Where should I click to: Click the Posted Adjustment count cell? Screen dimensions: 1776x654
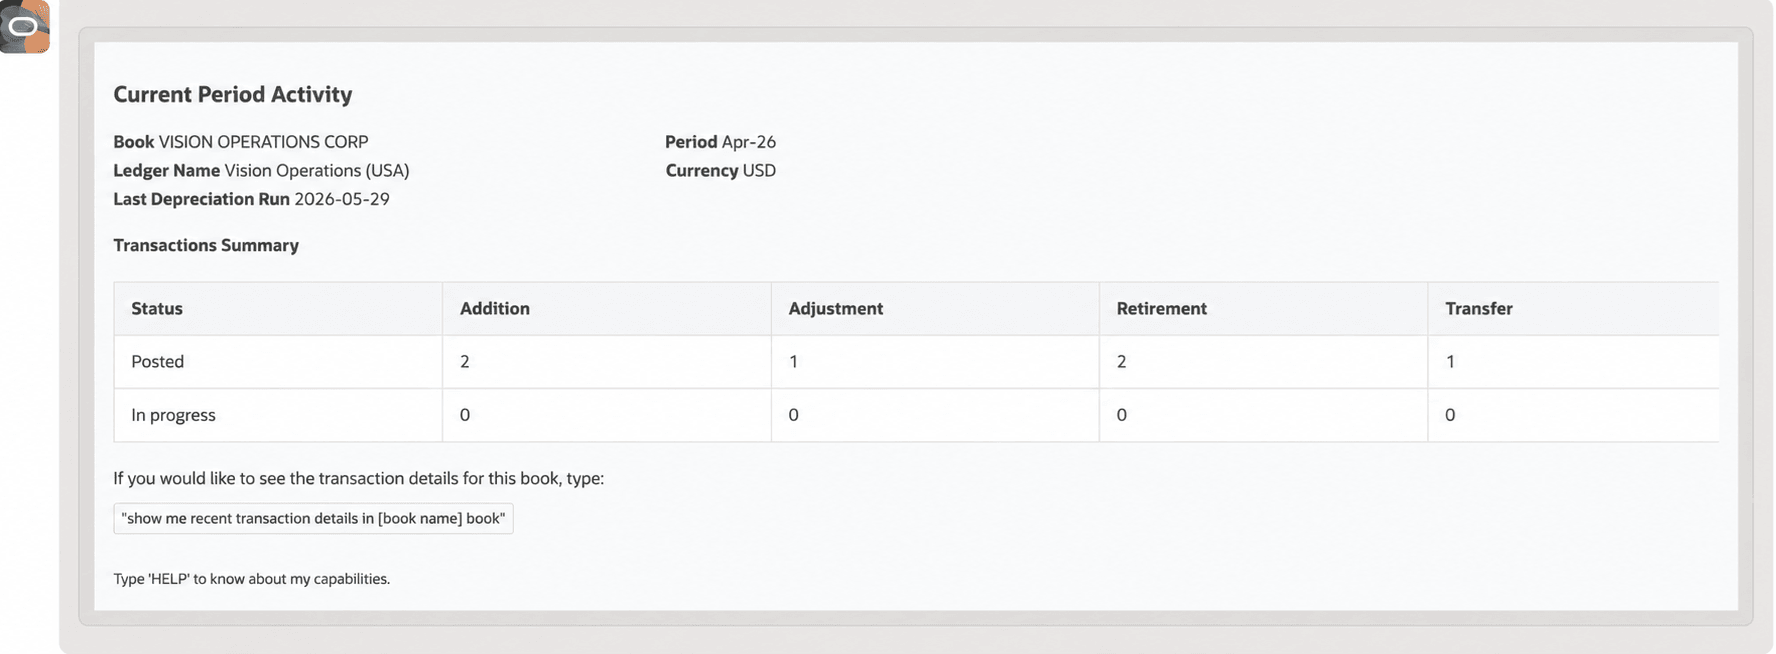click(x=935, y=361)
